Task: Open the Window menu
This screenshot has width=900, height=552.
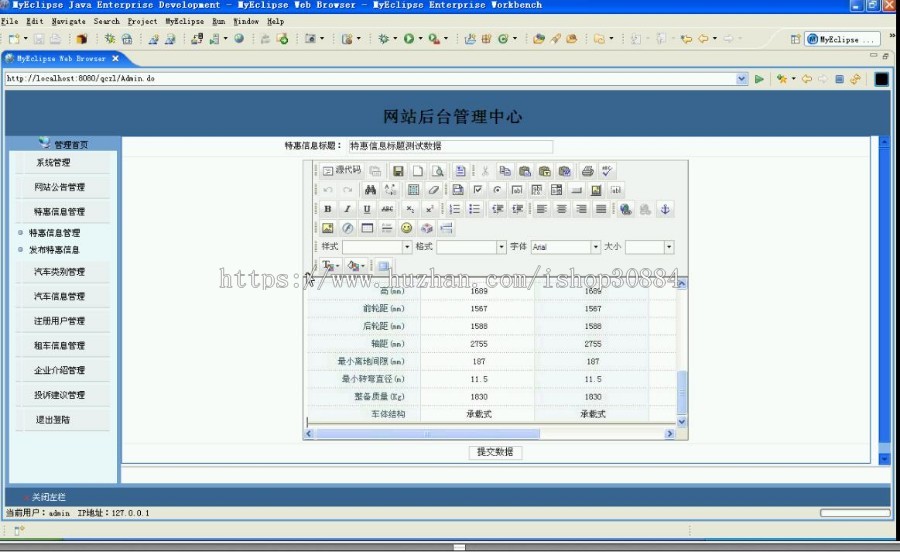Action: click(246, 21)
